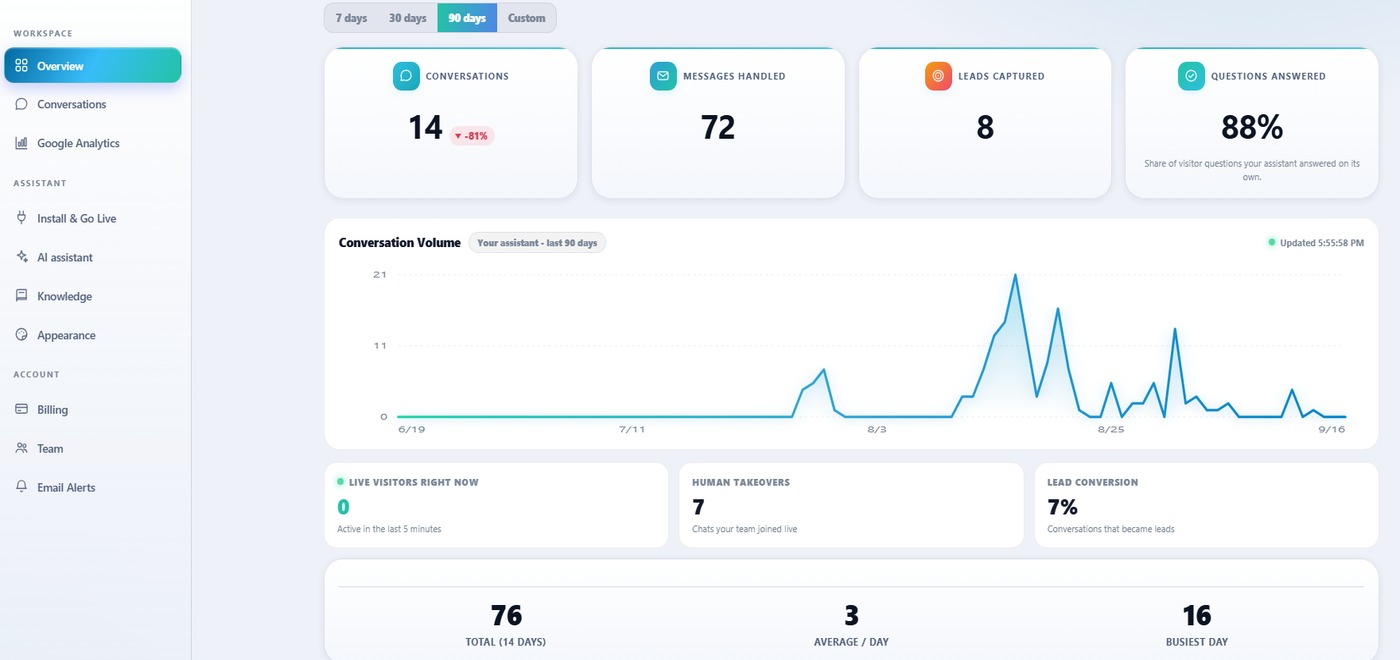This screenshot has height=660, width=1400.
Task: Click the 9/16 label on chart axis
Action: coord(1332,429)
